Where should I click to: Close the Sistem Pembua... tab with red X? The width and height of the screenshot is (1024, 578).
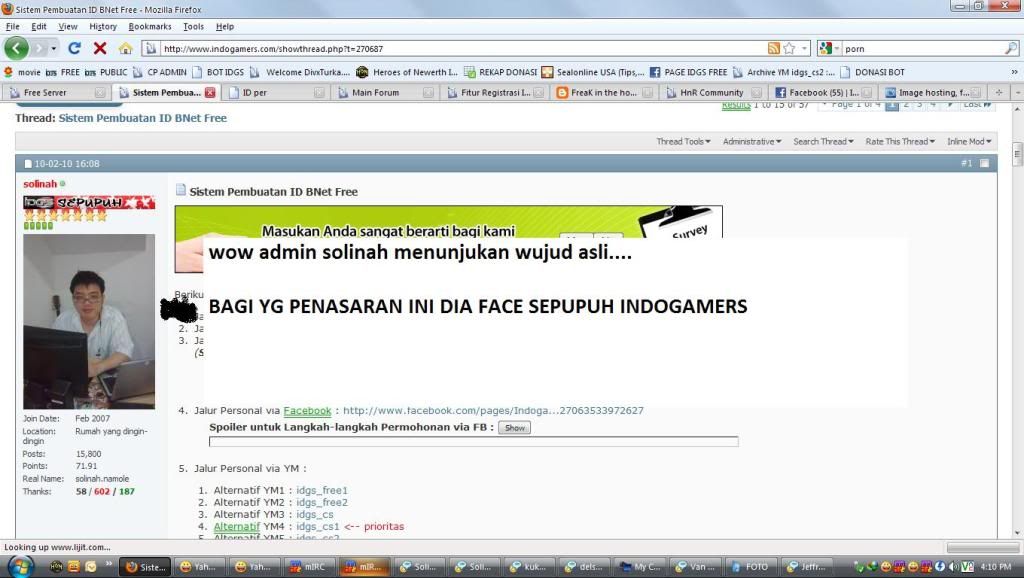(210, 93)
